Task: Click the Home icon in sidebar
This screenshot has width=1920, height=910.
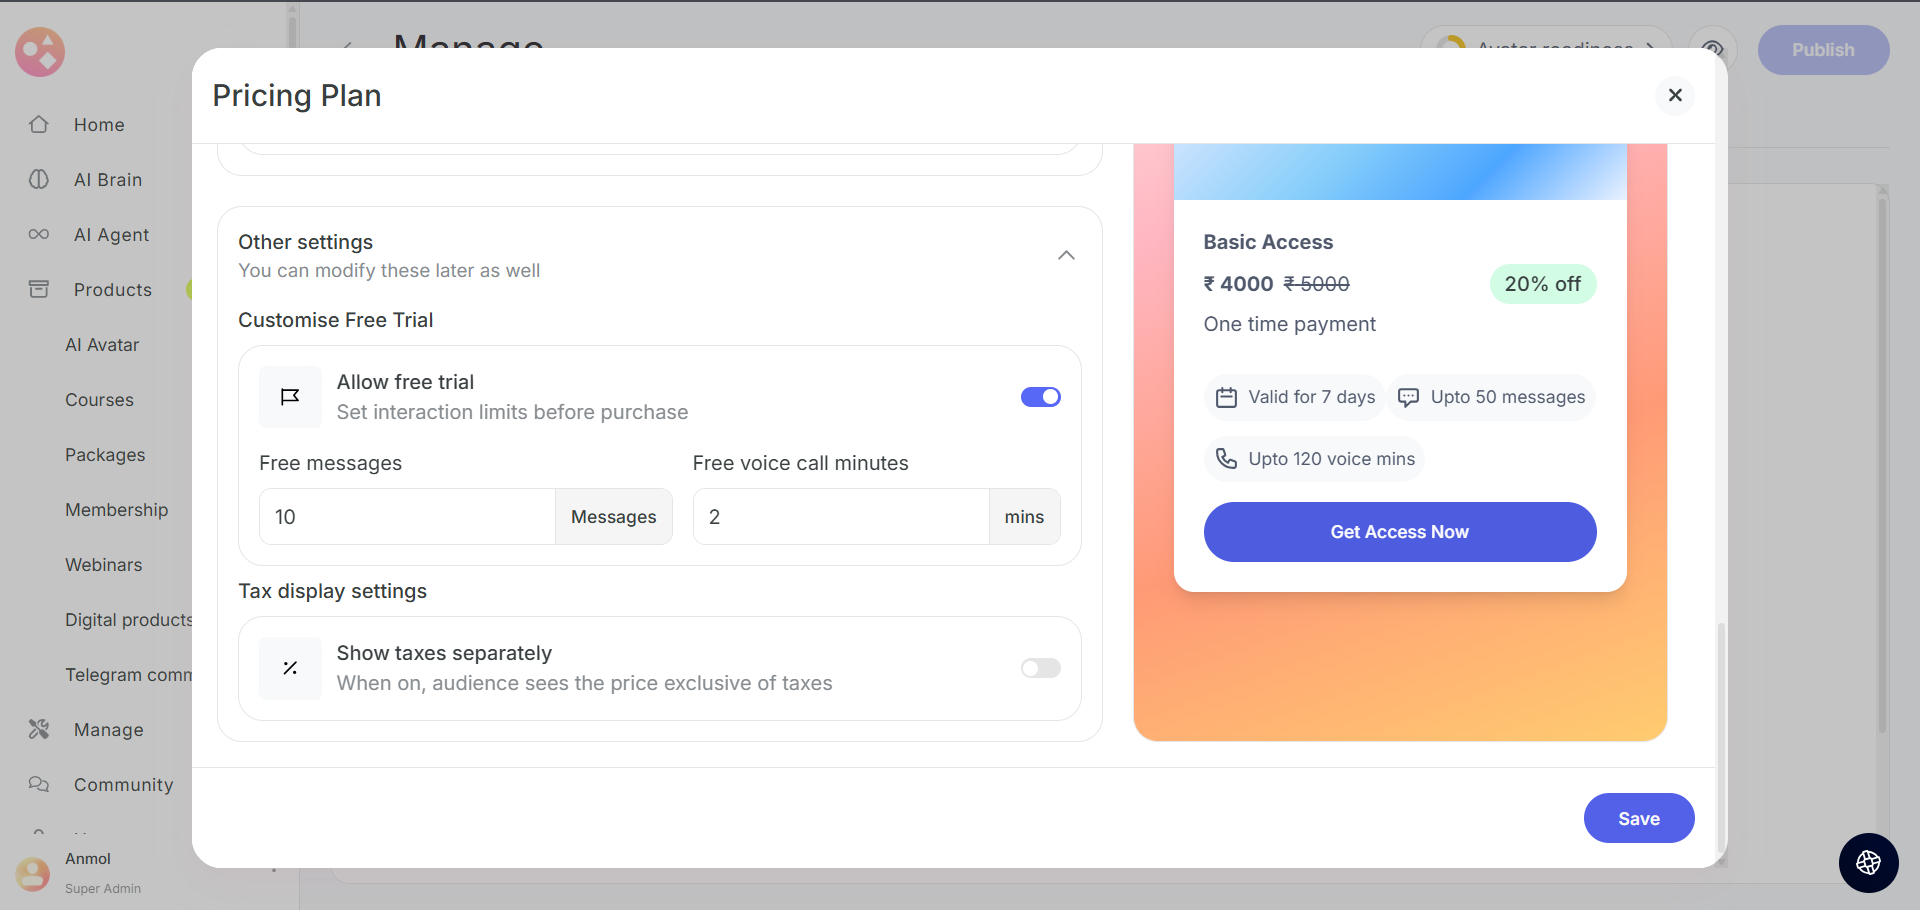Action: tap(39, 125)
